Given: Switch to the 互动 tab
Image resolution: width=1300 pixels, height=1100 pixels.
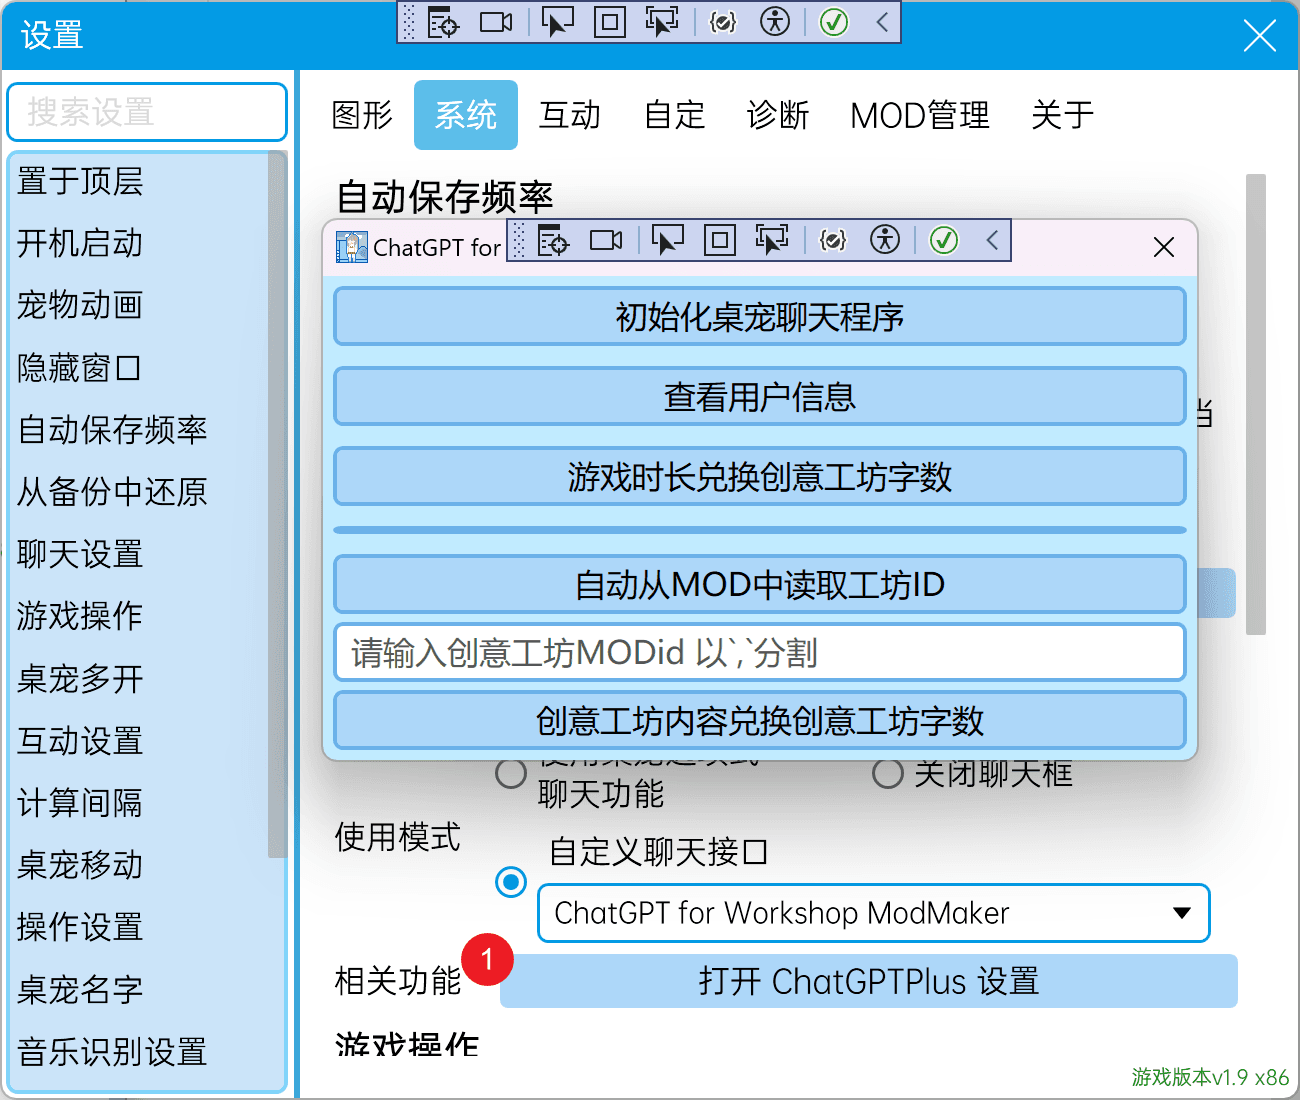Looking at the screenshot, I should point(570,115).
